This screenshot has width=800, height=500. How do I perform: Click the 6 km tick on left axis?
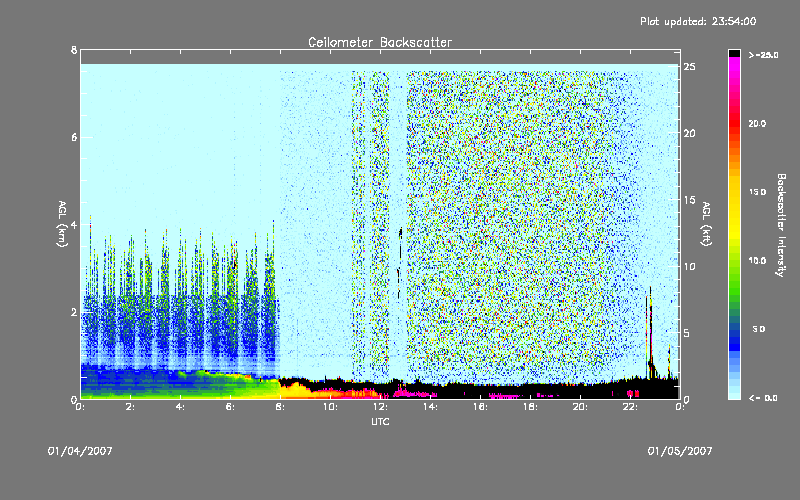(74, 137)
